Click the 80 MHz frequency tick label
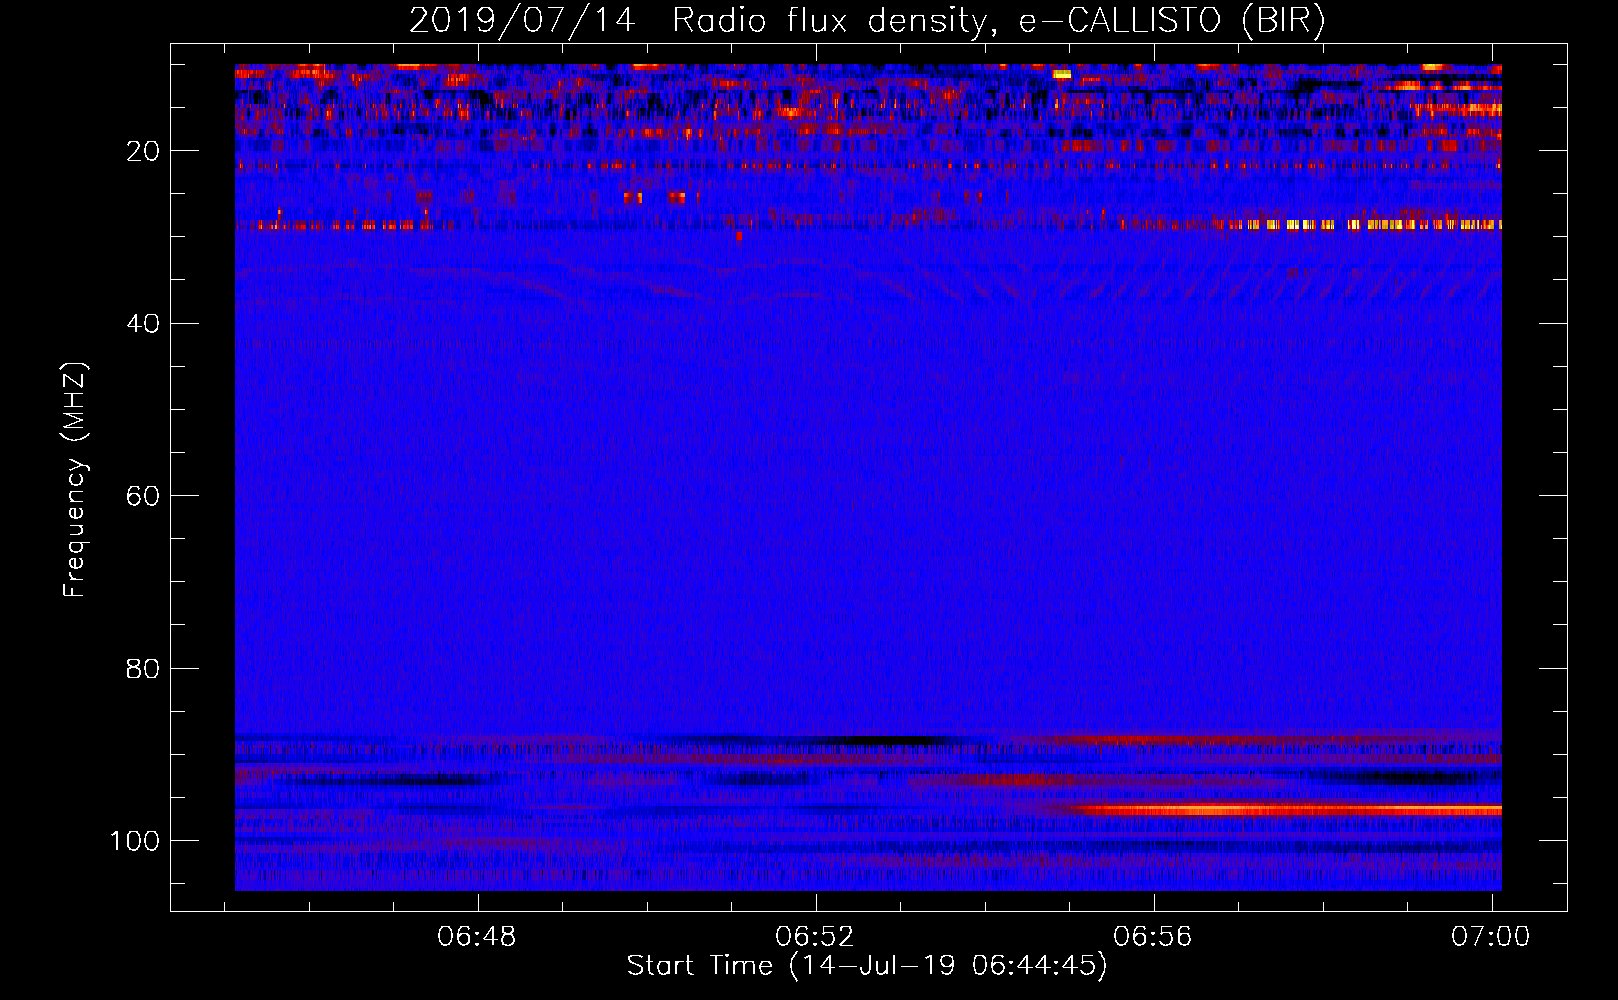 click(144, 668)
